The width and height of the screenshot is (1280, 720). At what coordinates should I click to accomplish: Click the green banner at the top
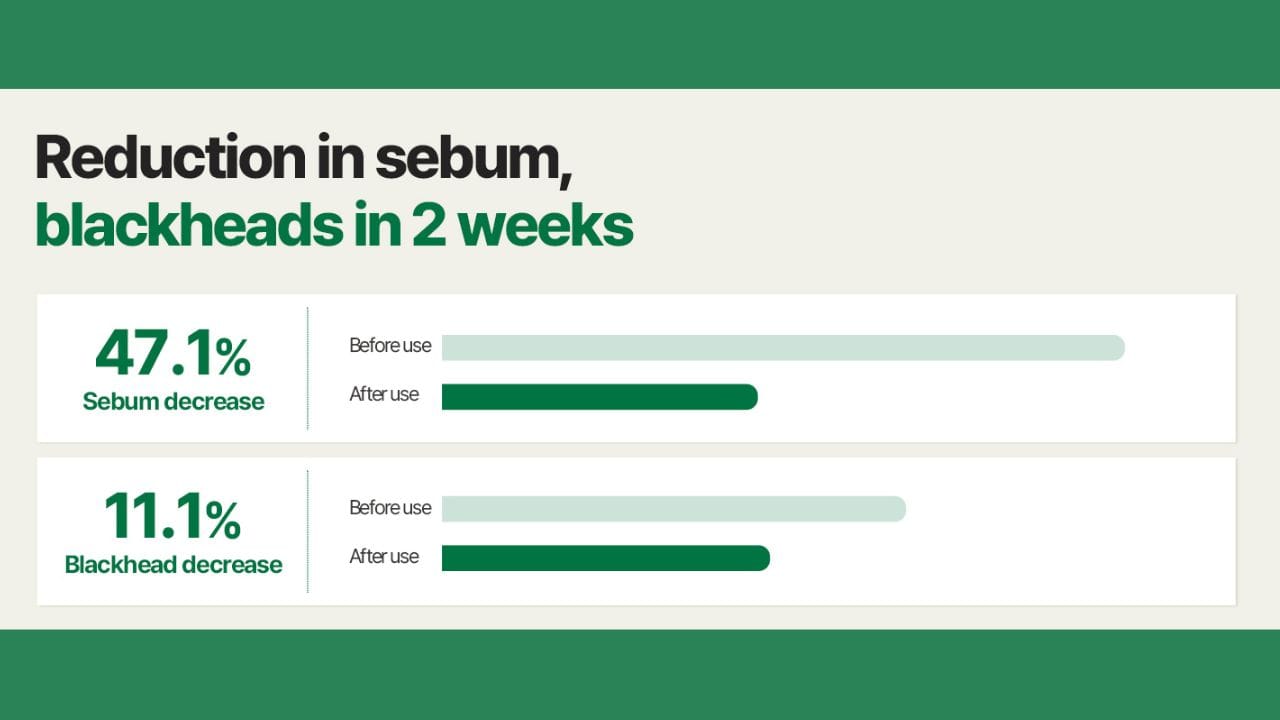click(x=640, y=44)
